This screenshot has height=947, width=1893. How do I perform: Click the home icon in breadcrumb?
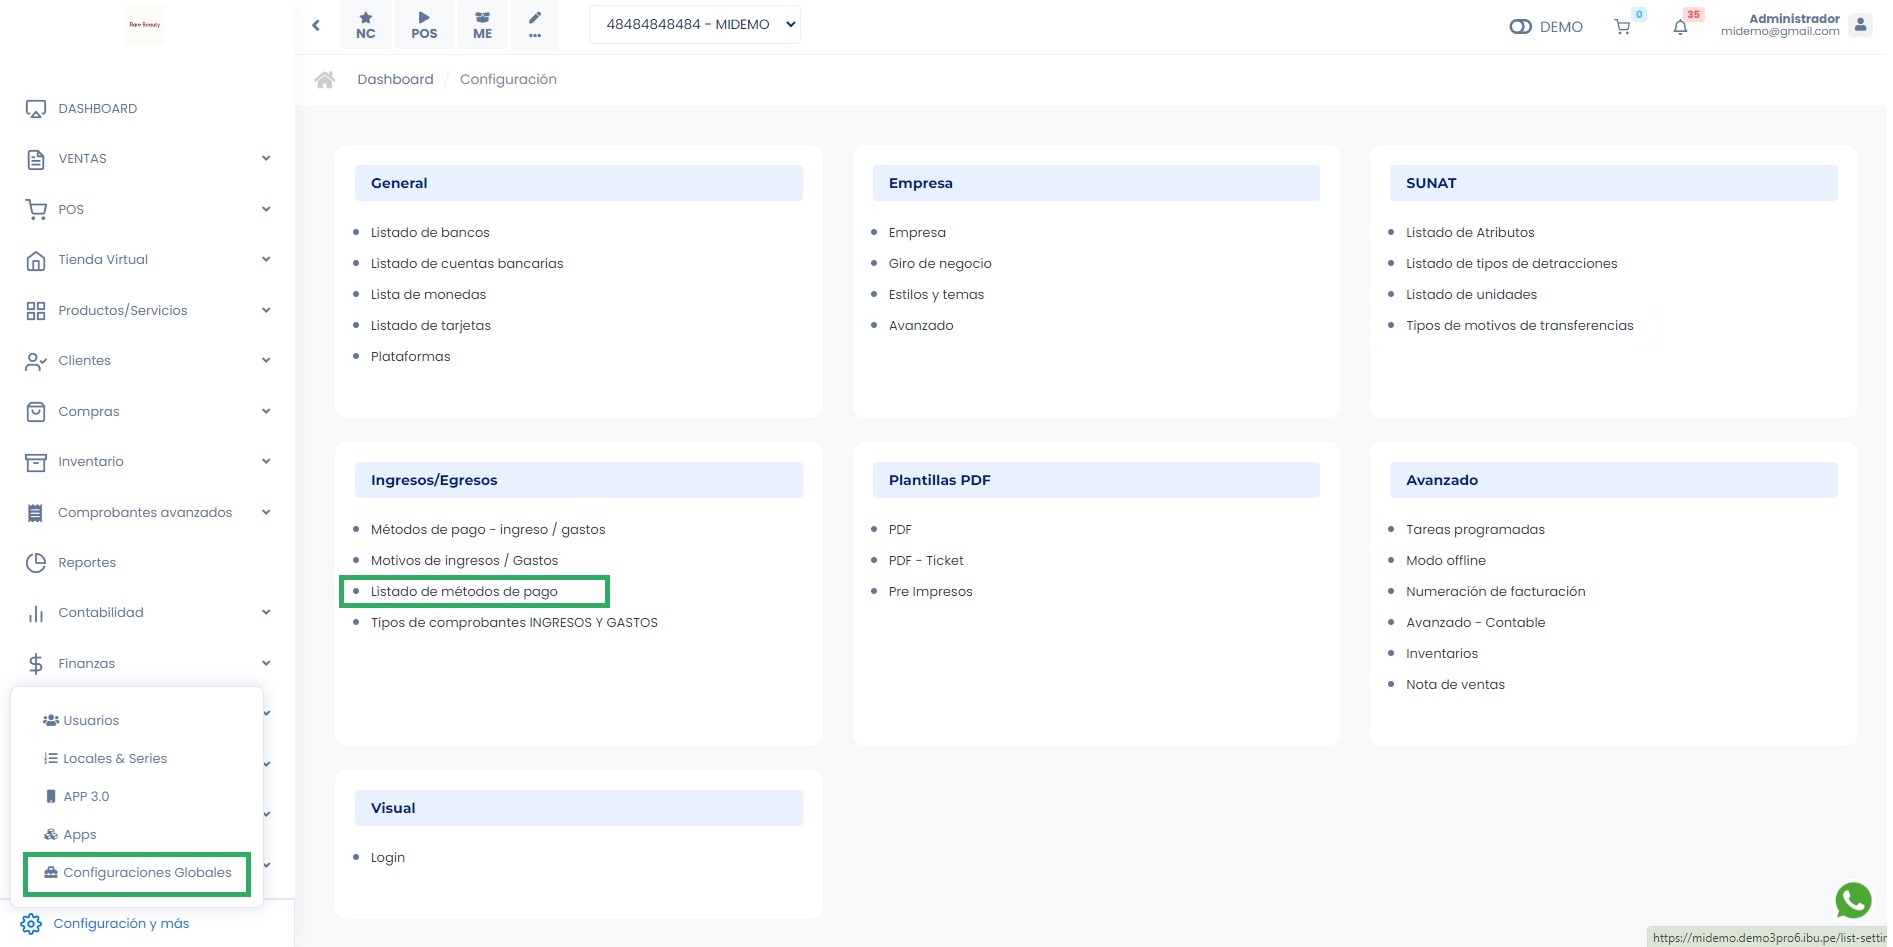click(325, 80)
